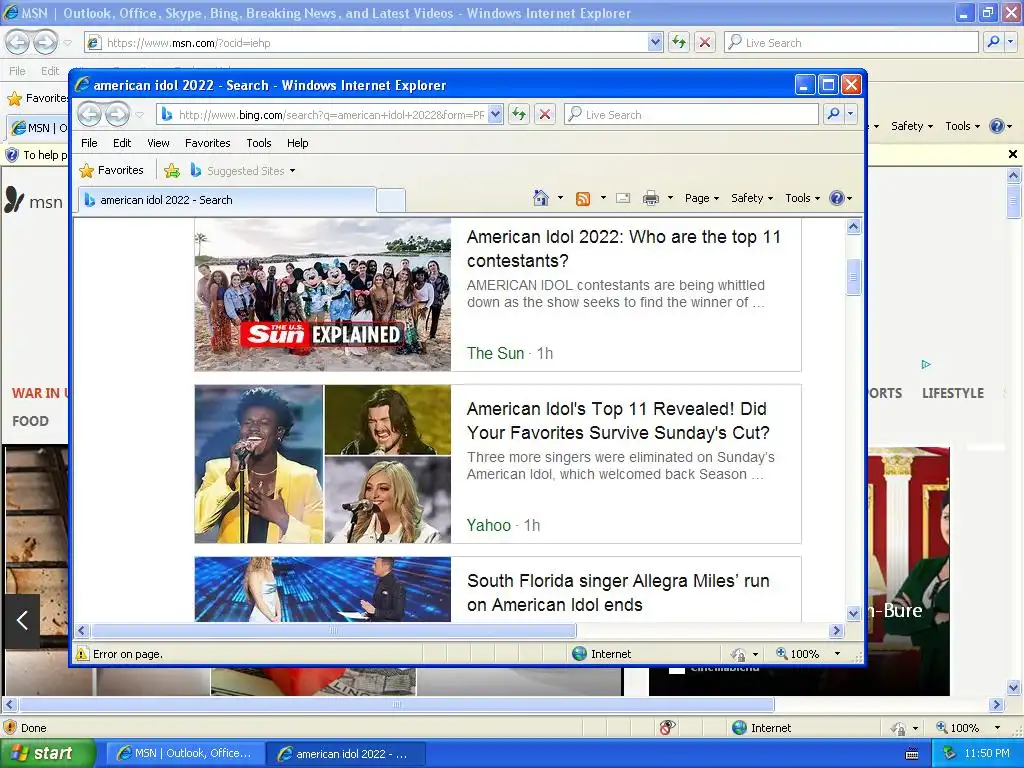Refresh the Bing search page

click(x=519, y=114)
